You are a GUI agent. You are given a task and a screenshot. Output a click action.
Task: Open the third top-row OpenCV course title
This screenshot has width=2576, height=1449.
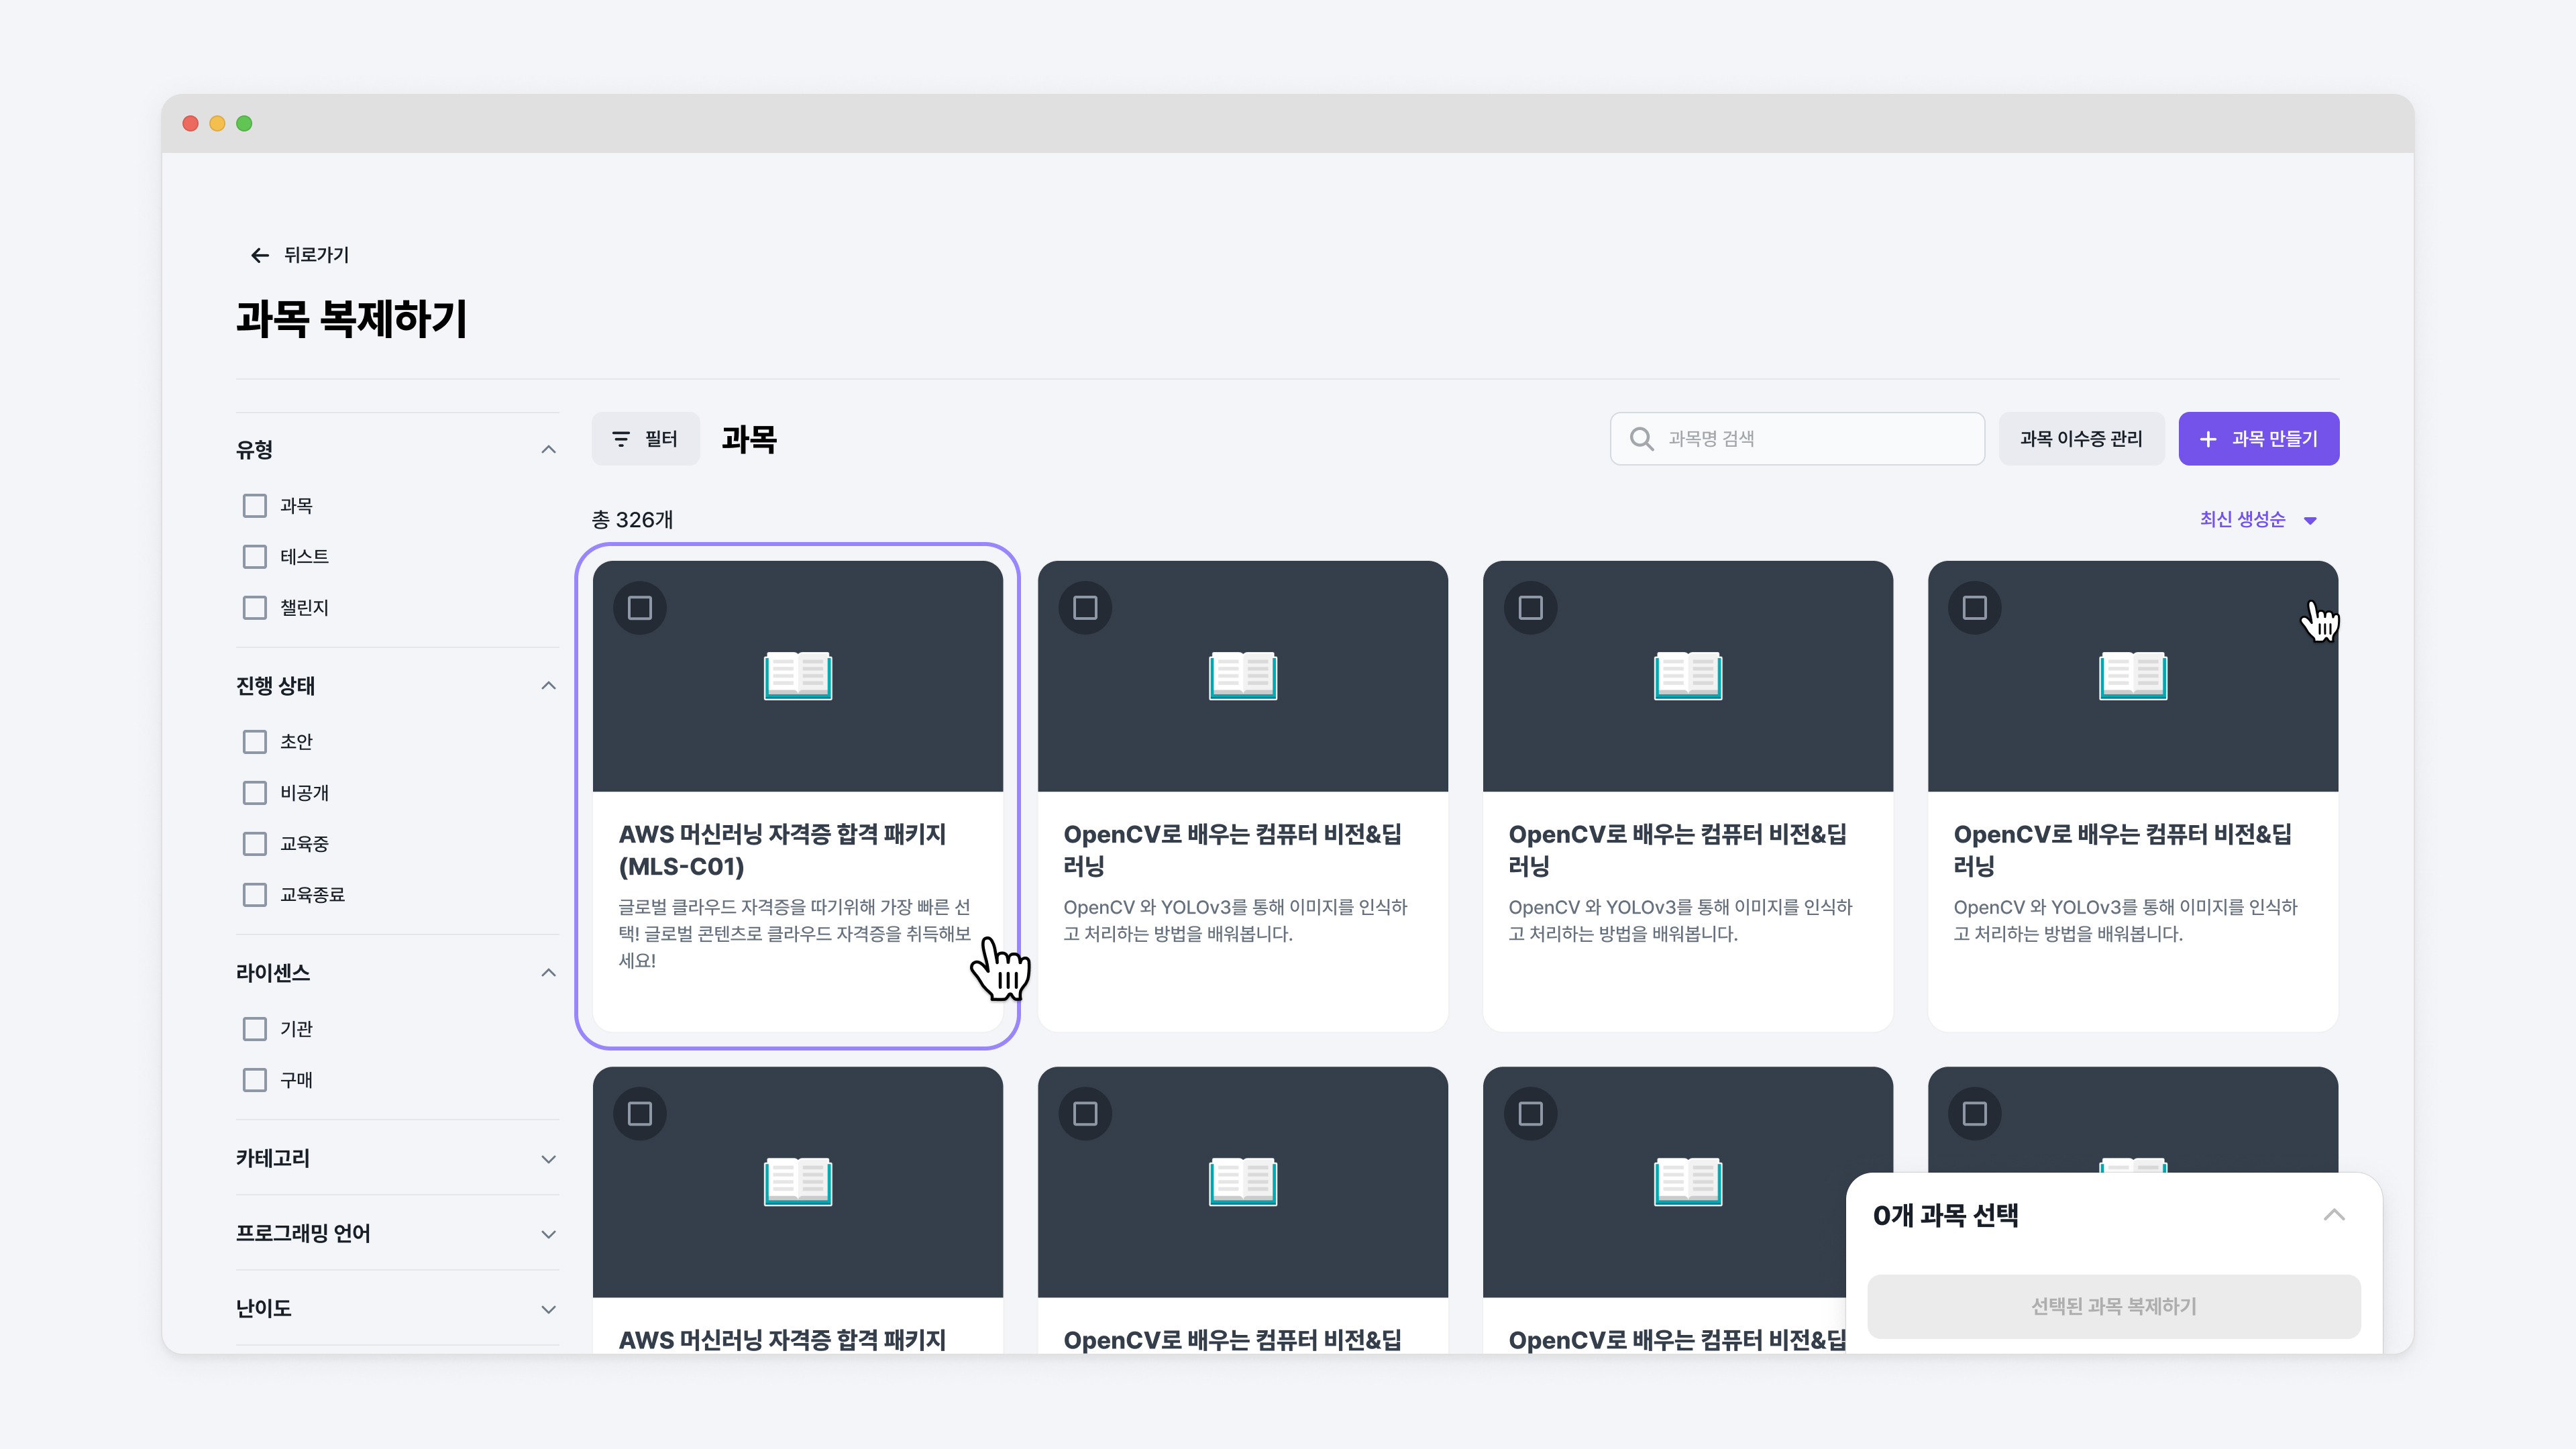pyautogui.click(x=1677, y=850)
